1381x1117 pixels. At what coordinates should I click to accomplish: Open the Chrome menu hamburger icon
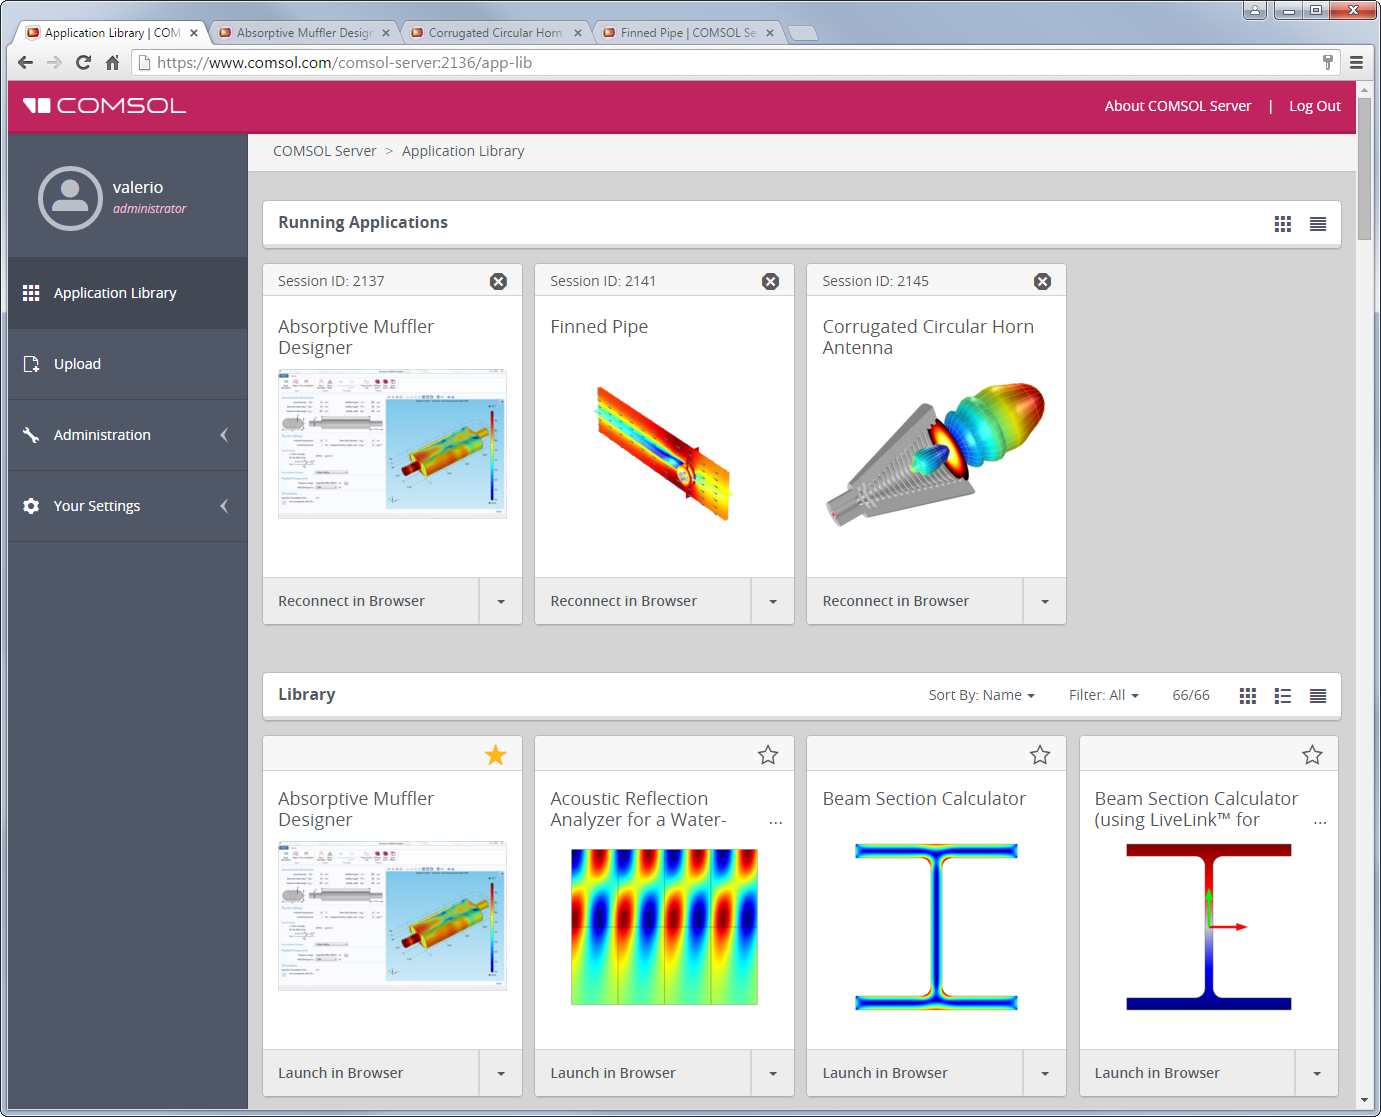click(1357, 62)
